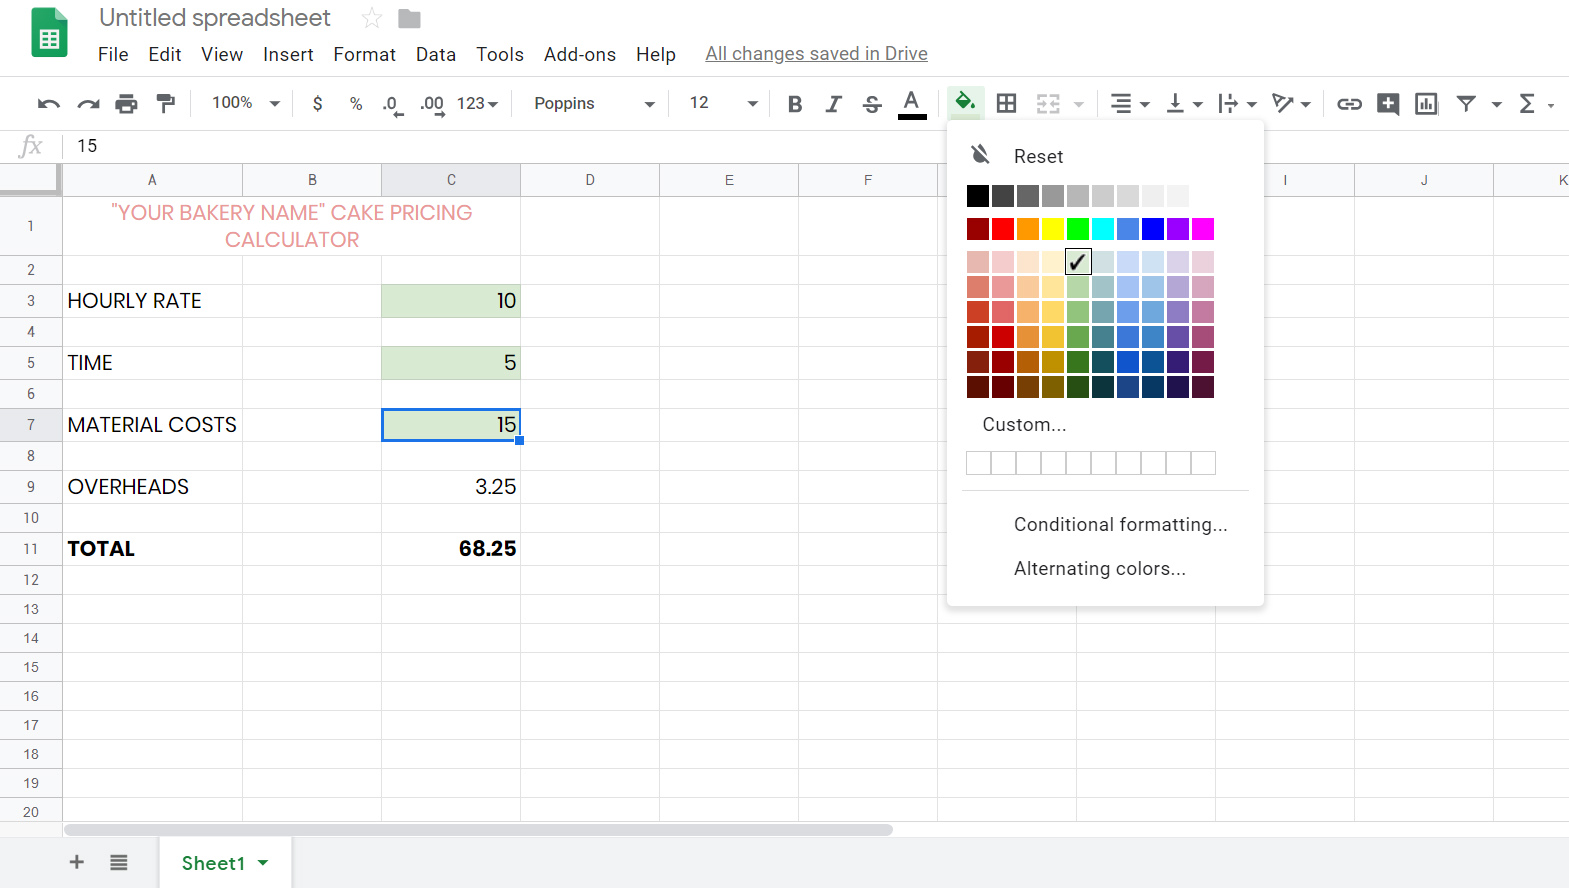Click the Undo icon
The image size is (1569, 888).
point(48,104)
